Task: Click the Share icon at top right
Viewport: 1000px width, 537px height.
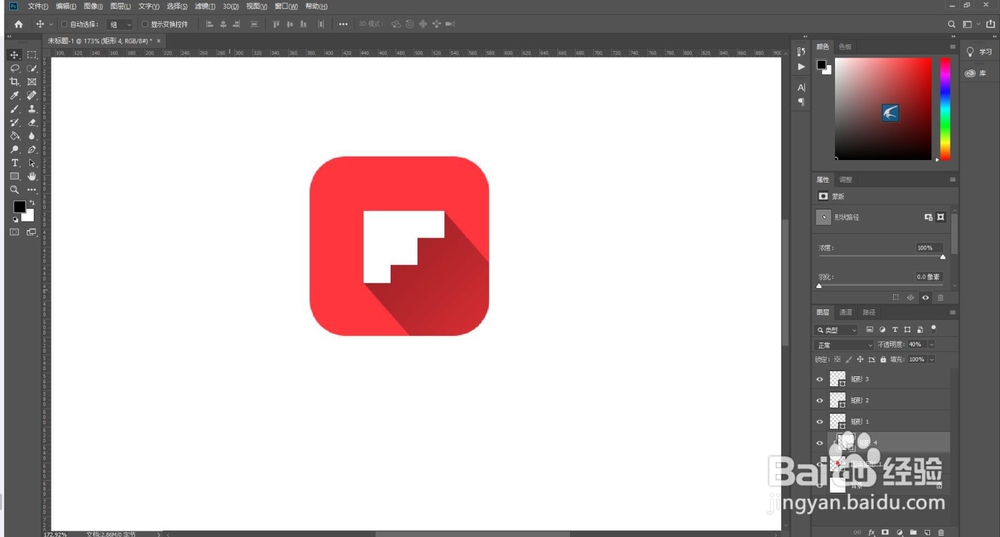Action: 990,24
